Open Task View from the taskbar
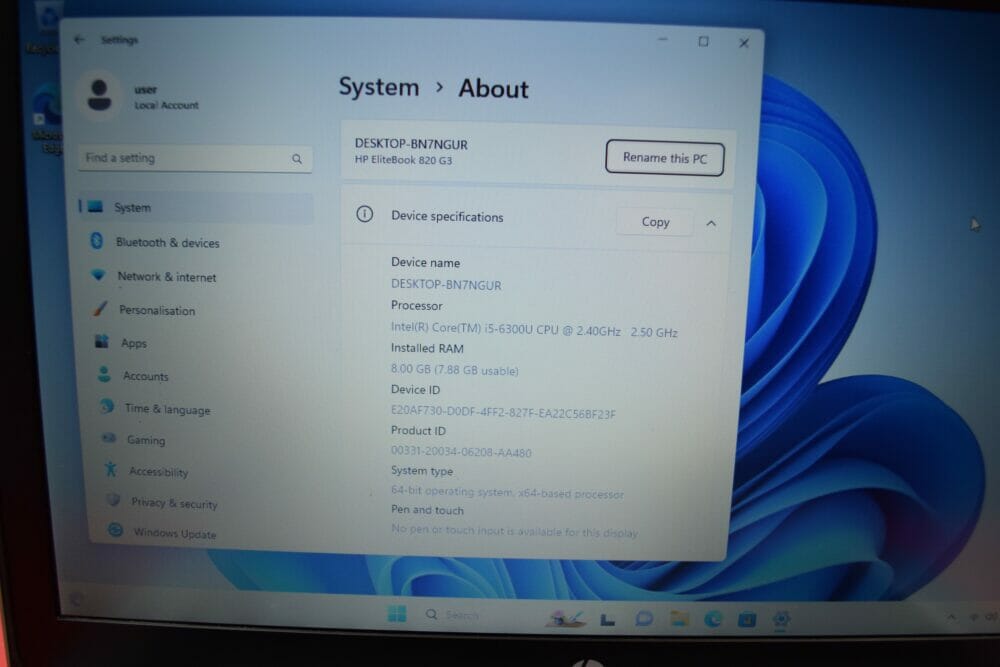The image size is (1000, 667). (x=607, y=619)
